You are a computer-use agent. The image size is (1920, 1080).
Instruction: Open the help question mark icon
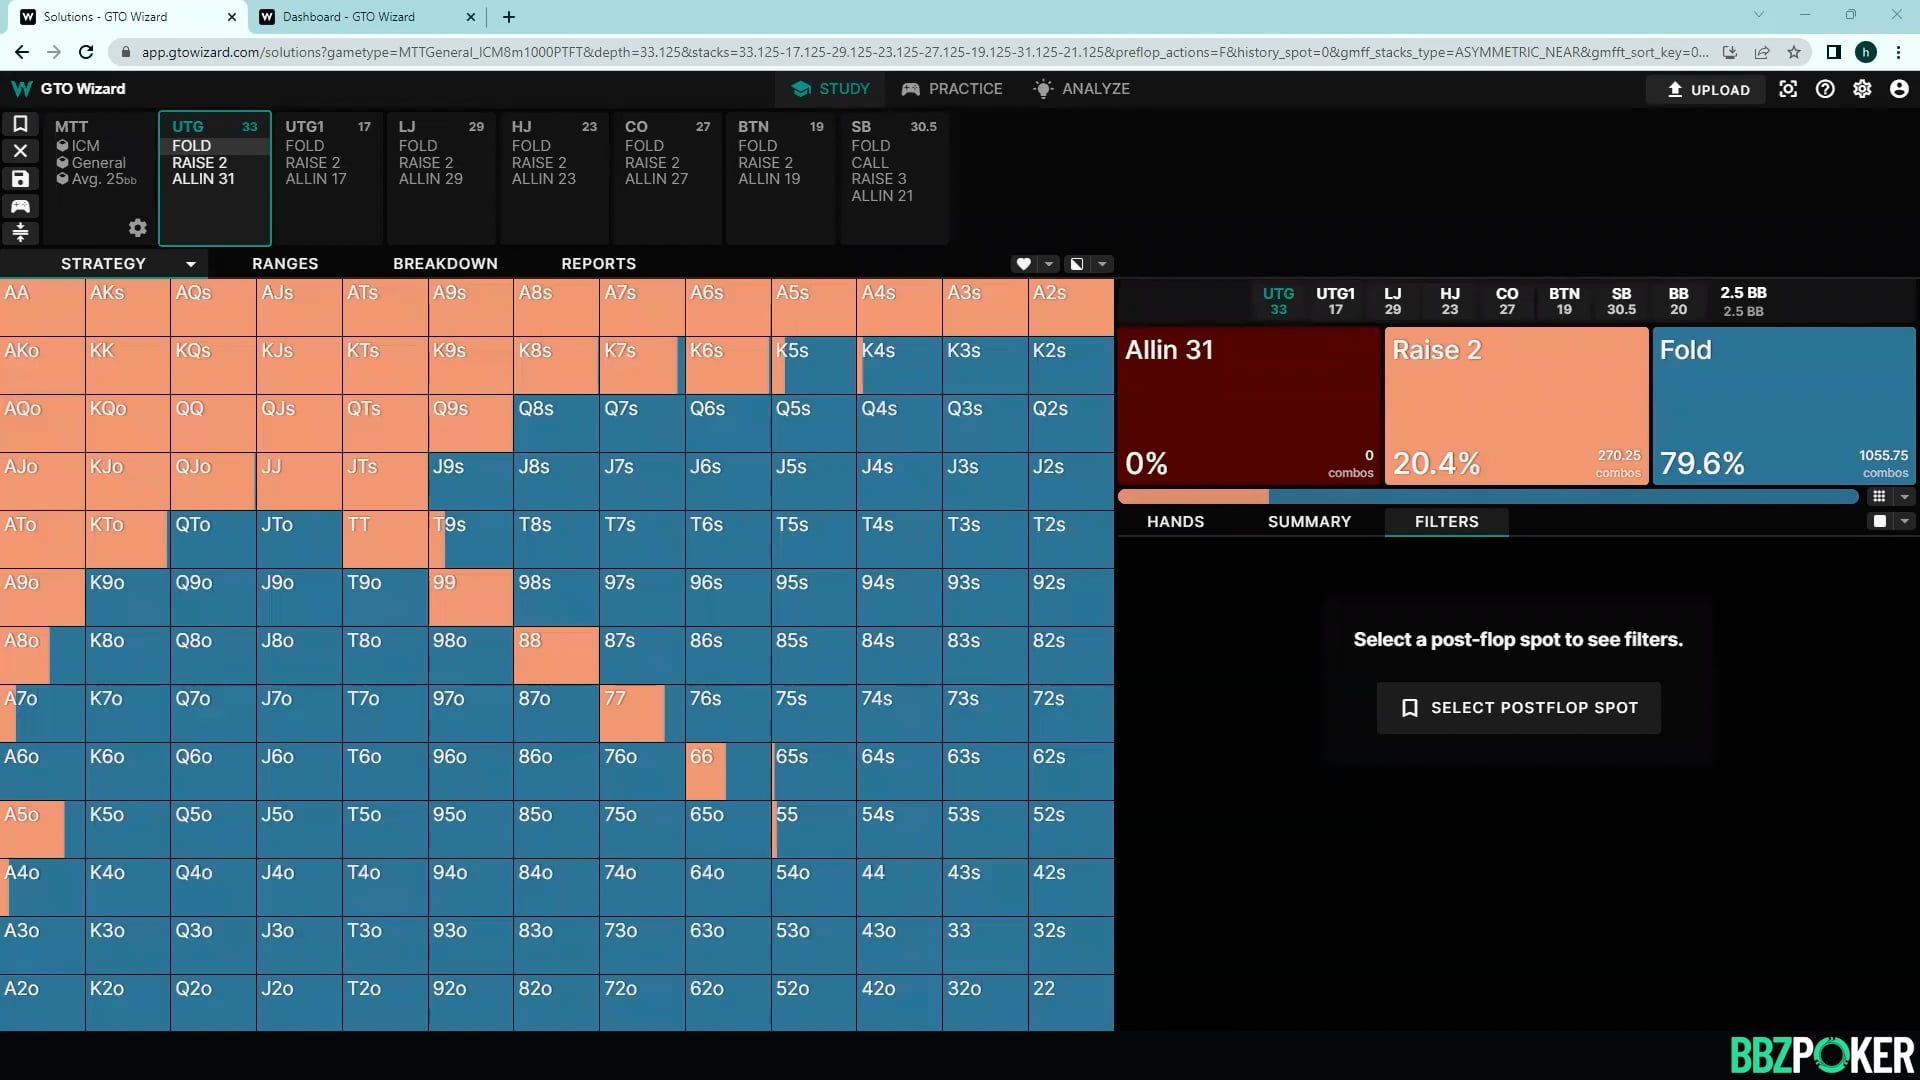tap(1825, 89)
